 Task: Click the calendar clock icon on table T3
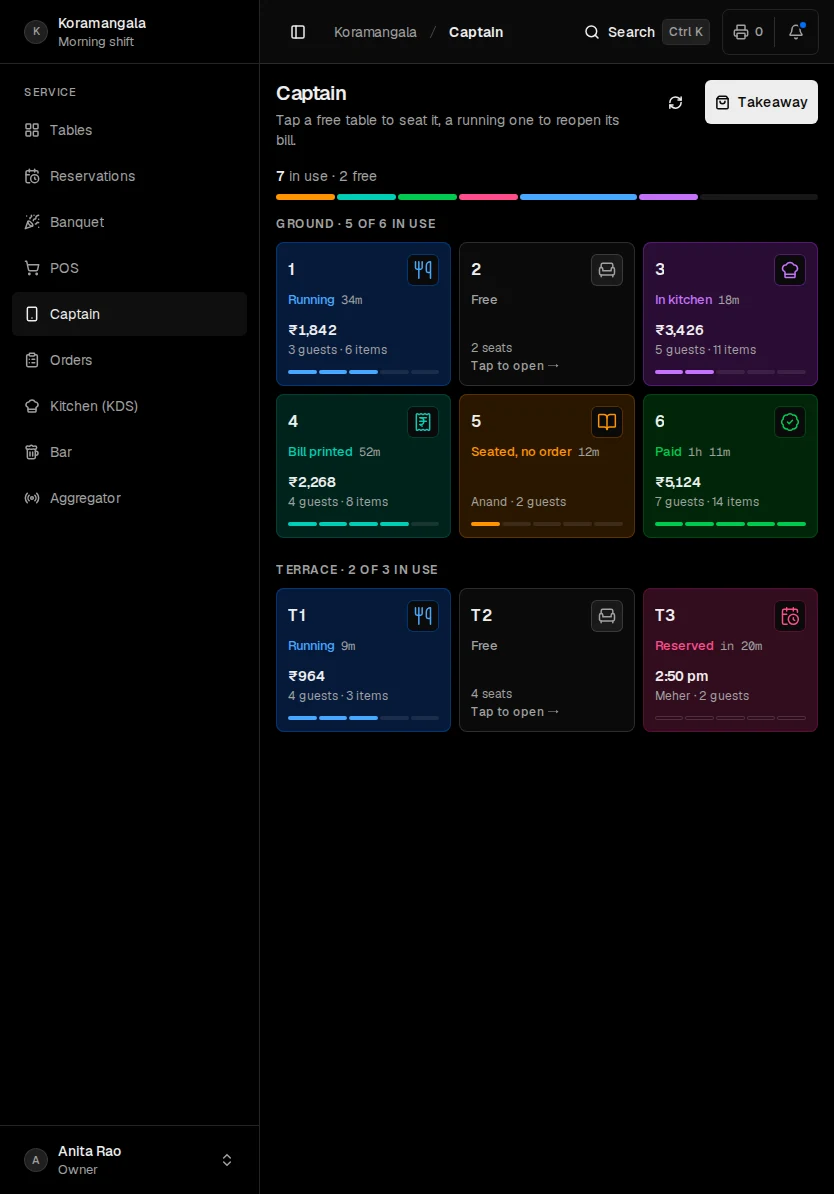coord(790,615)
